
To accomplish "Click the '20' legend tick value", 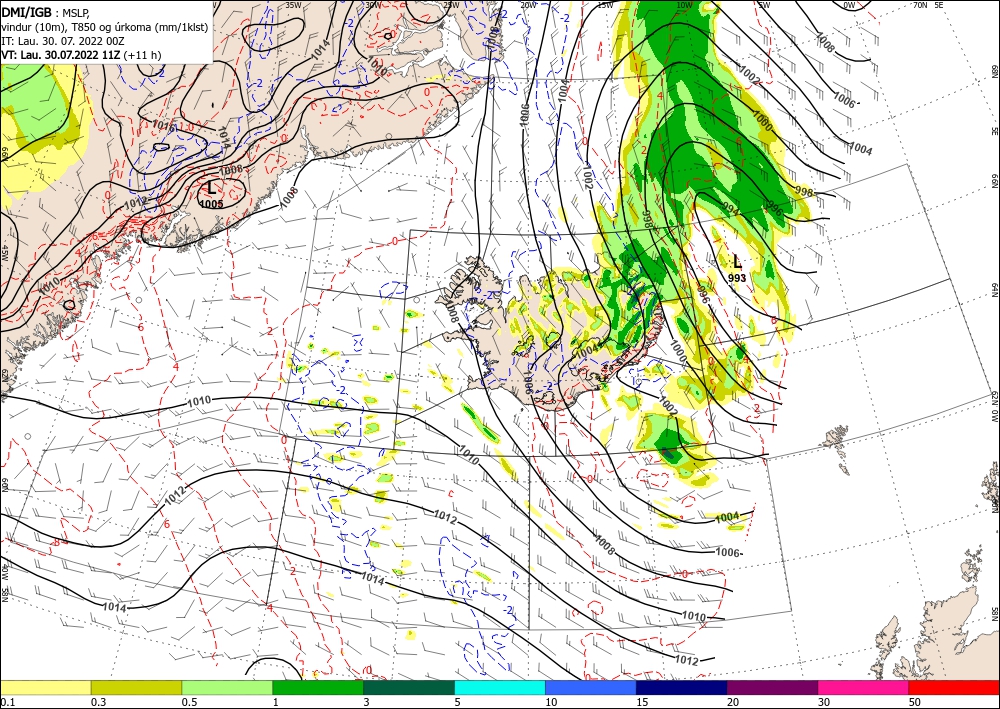I will click(x=733, y=702).
